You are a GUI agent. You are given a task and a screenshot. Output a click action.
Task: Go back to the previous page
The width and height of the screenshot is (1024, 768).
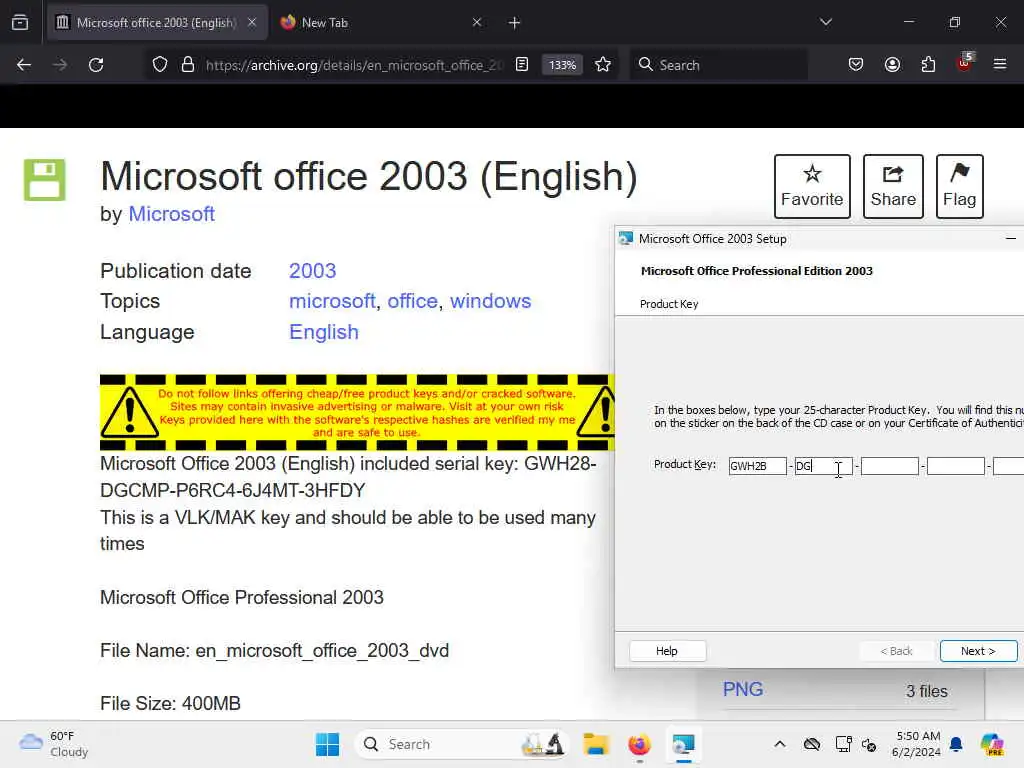24,65
